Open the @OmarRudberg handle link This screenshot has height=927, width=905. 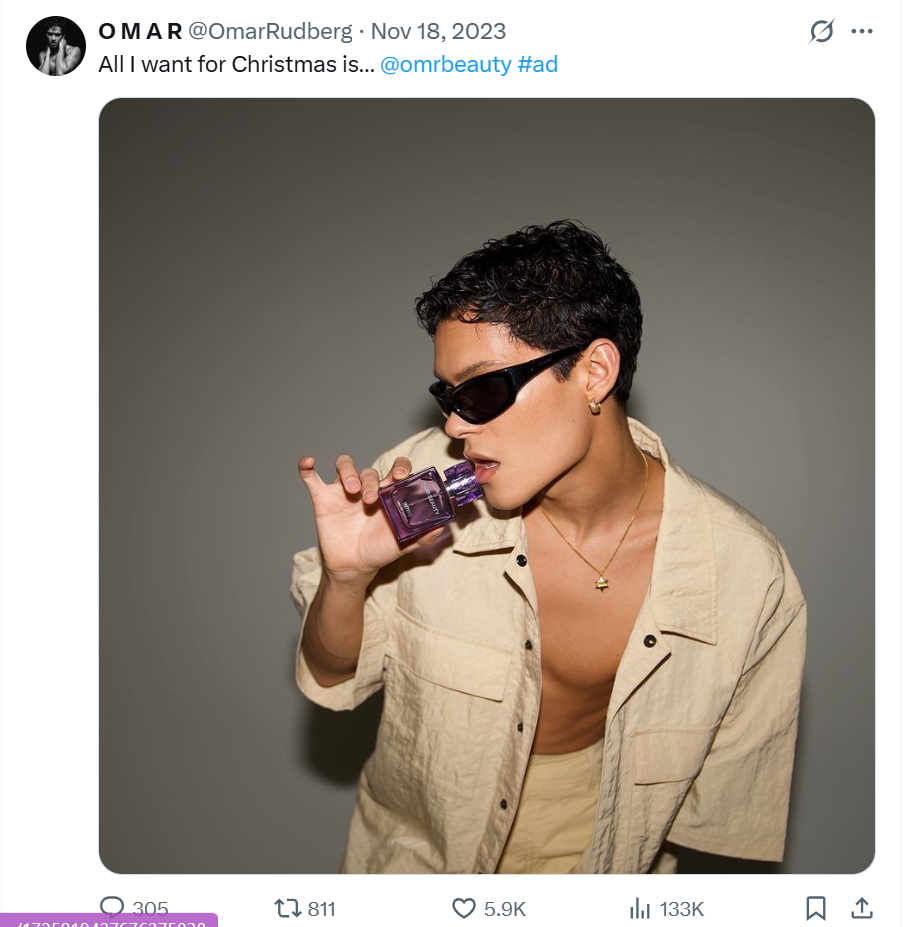[x=270, y=32]
